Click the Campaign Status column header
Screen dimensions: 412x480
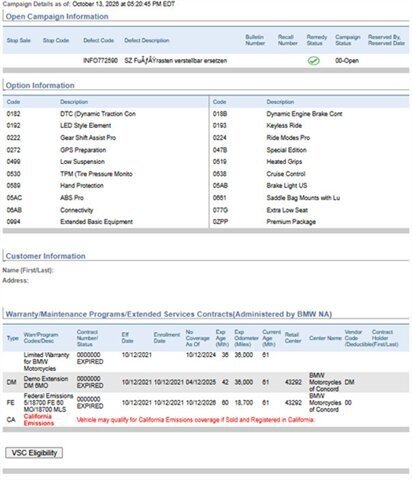[348, 40]
